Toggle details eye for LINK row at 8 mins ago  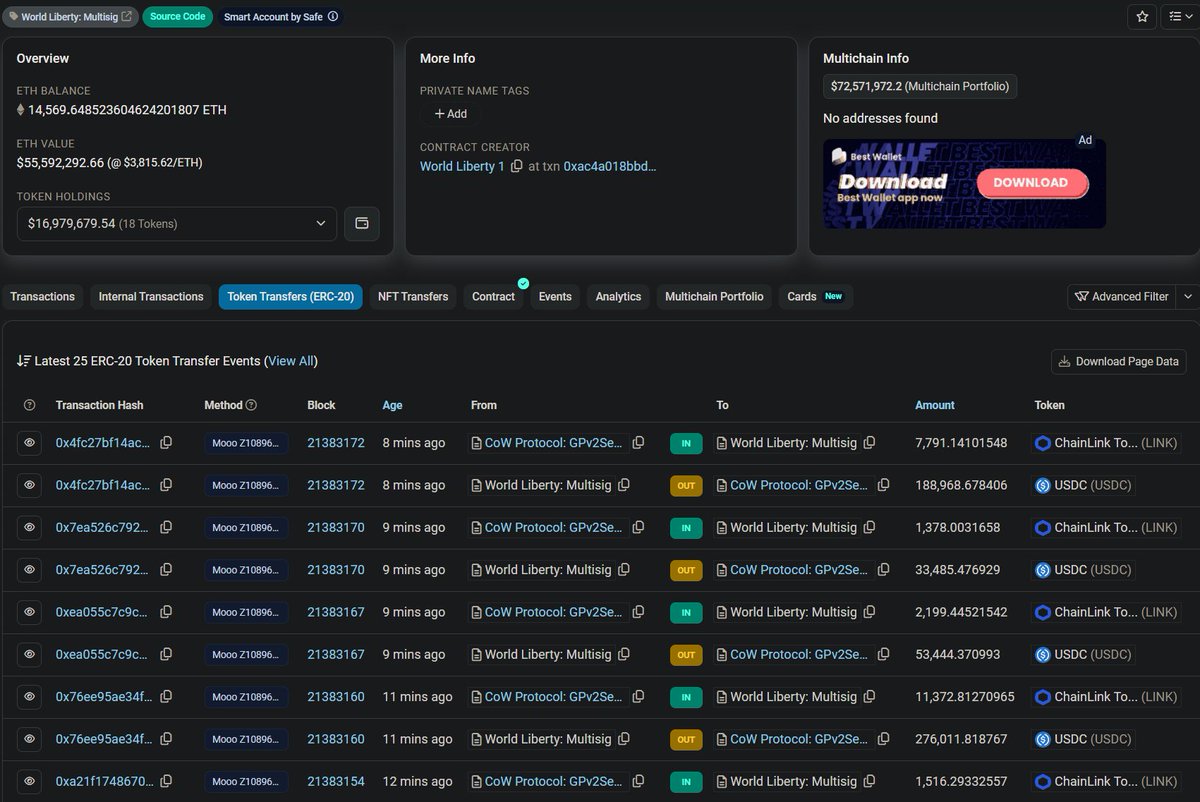pos(30,443)
